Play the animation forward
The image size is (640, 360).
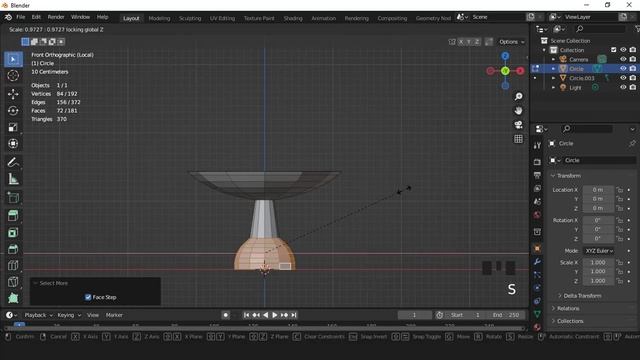[275, 315]
